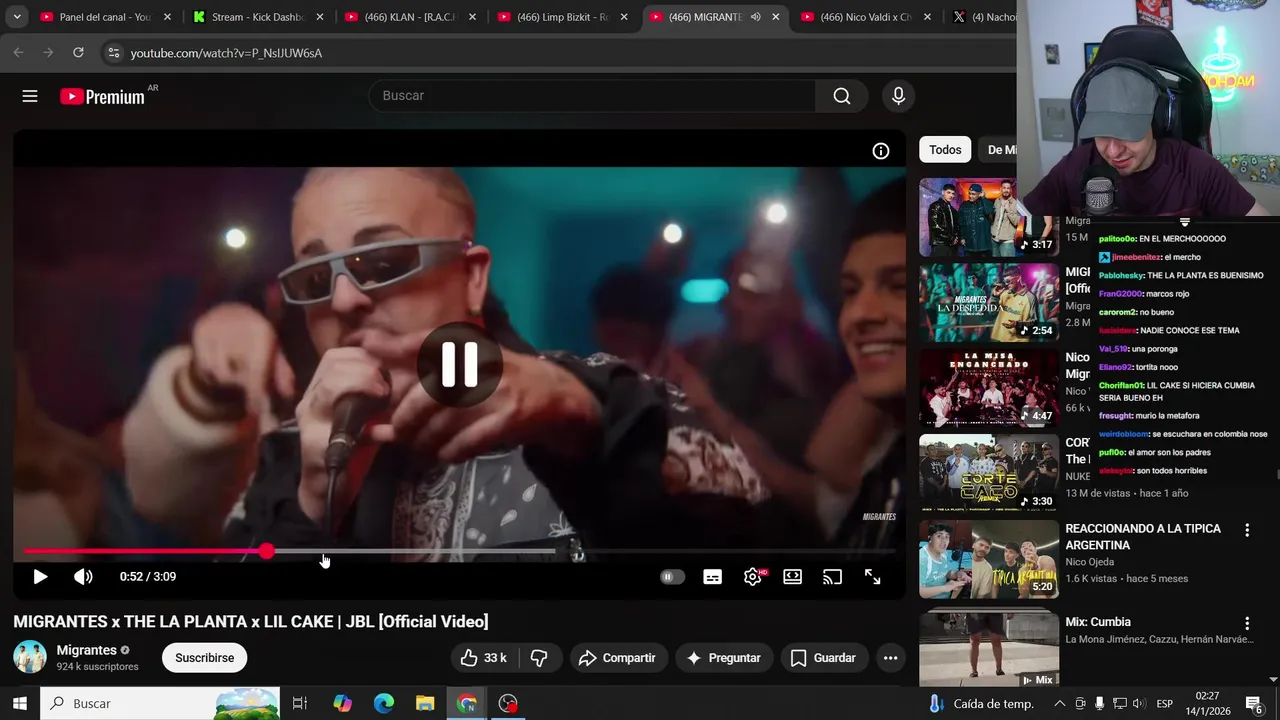Switch to Limp Bizkit tab
1280x720 pixels.
click(x=562, y=17)
